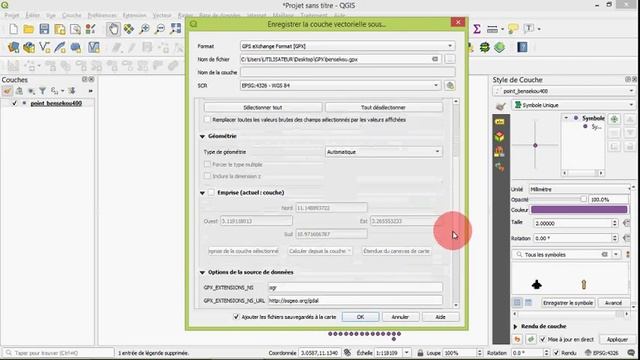Toggle scale lock icon next to Loupe

[420, 353]
